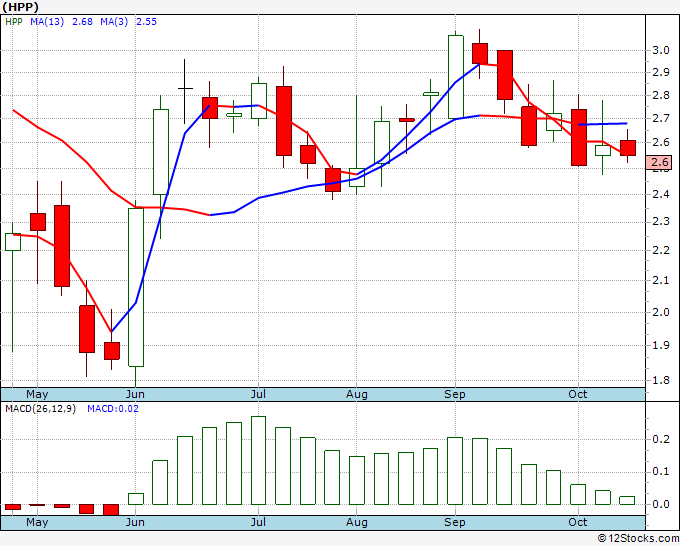Click the tall white June candlestick
The image size is (680, 546).
pos(136,287)
